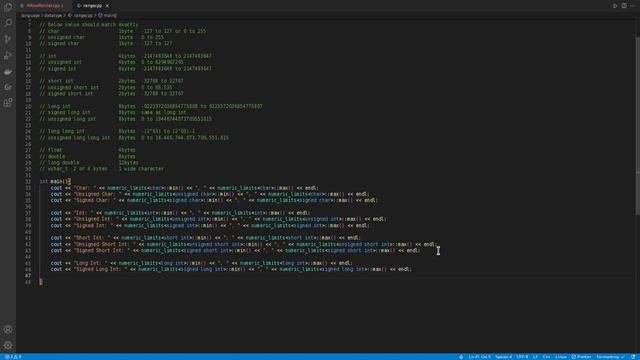Image resolution: width=640 pixels, height=360 pixels.
Task: Click the 'language' breadcrumb segment
Action: 31,16
